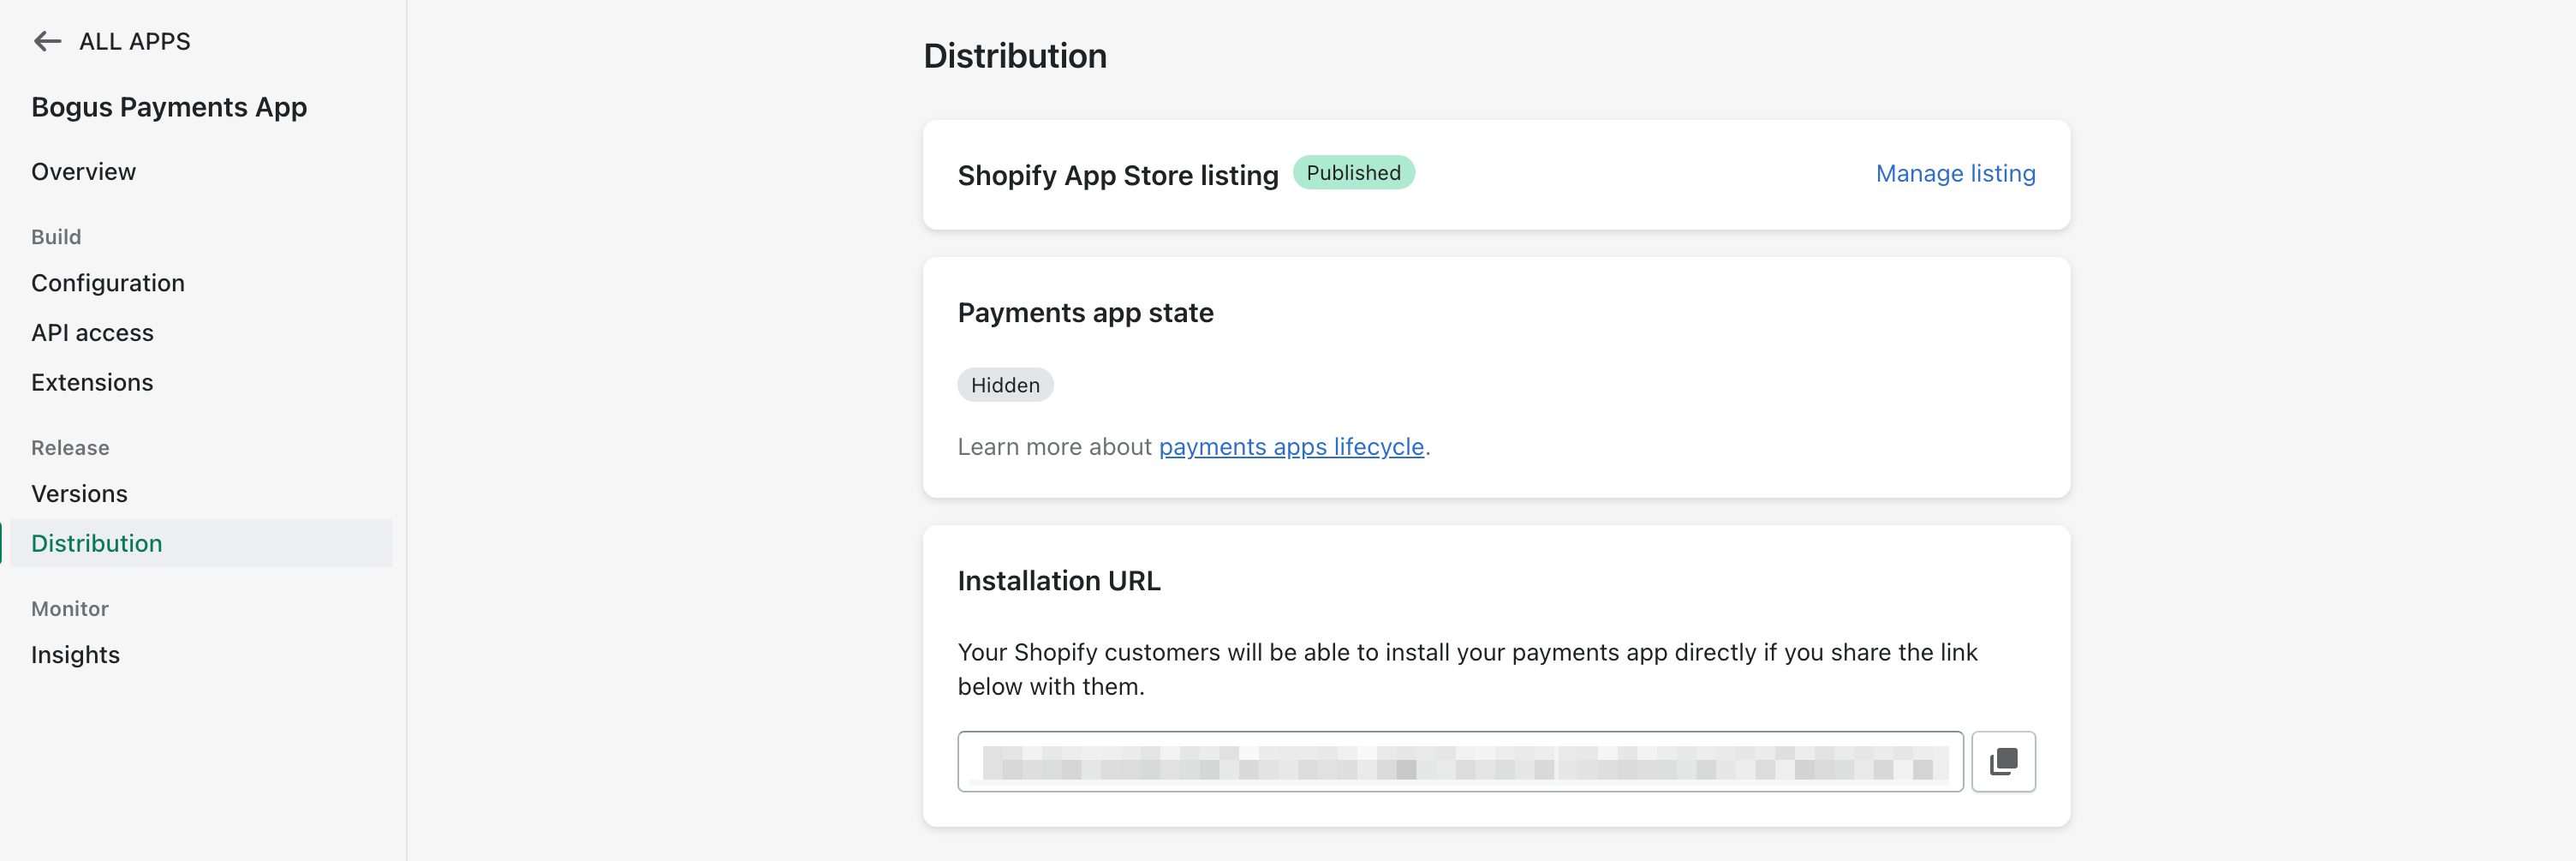Open Insights under Monitor

tap(75, 654)
